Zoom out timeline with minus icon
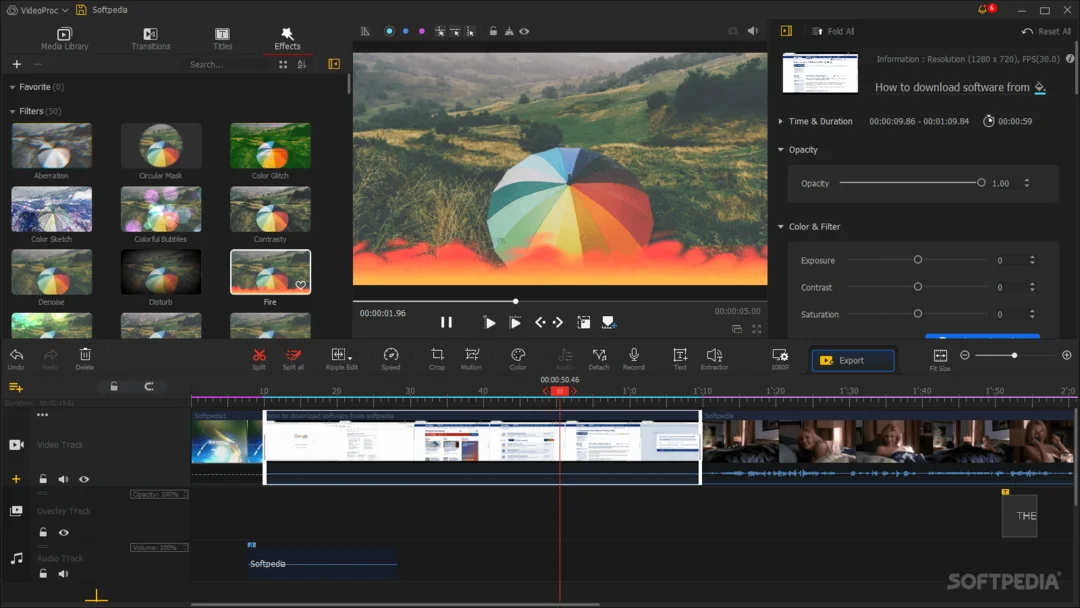The image size is (1080, 608). click(965, 355)
